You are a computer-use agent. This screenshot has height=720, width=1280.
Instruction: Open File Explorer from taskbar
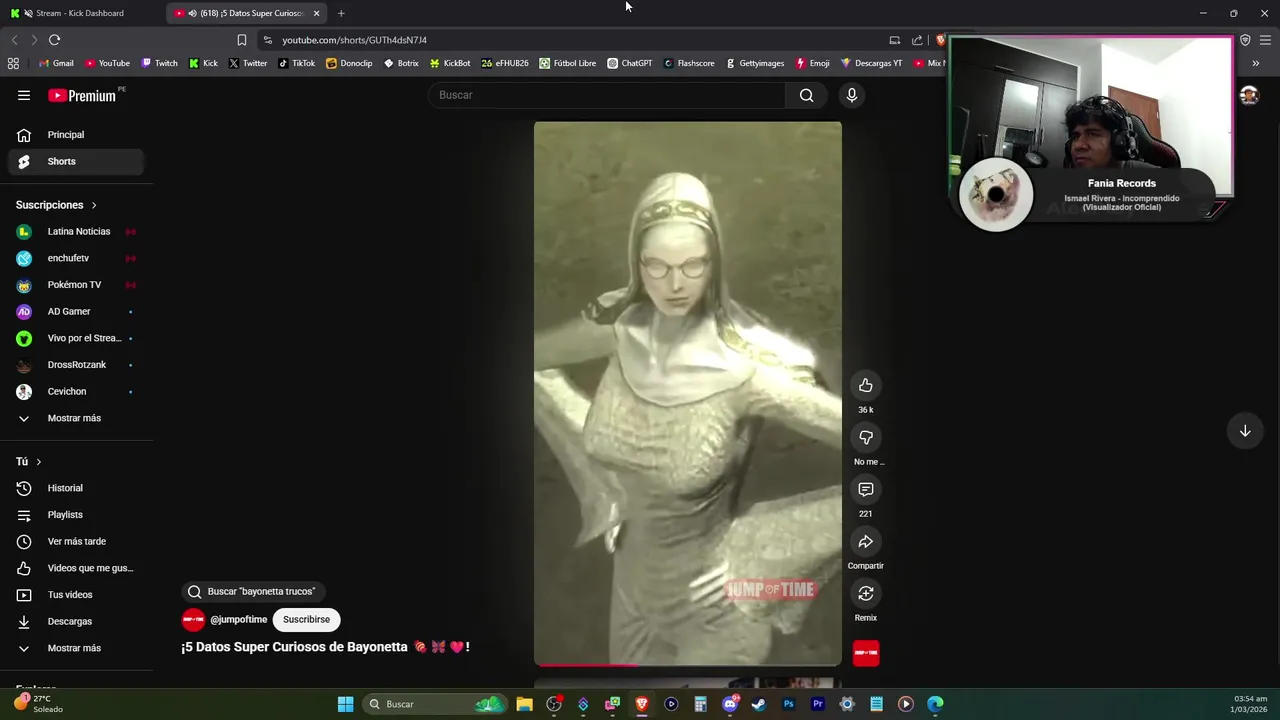(524, 704)
